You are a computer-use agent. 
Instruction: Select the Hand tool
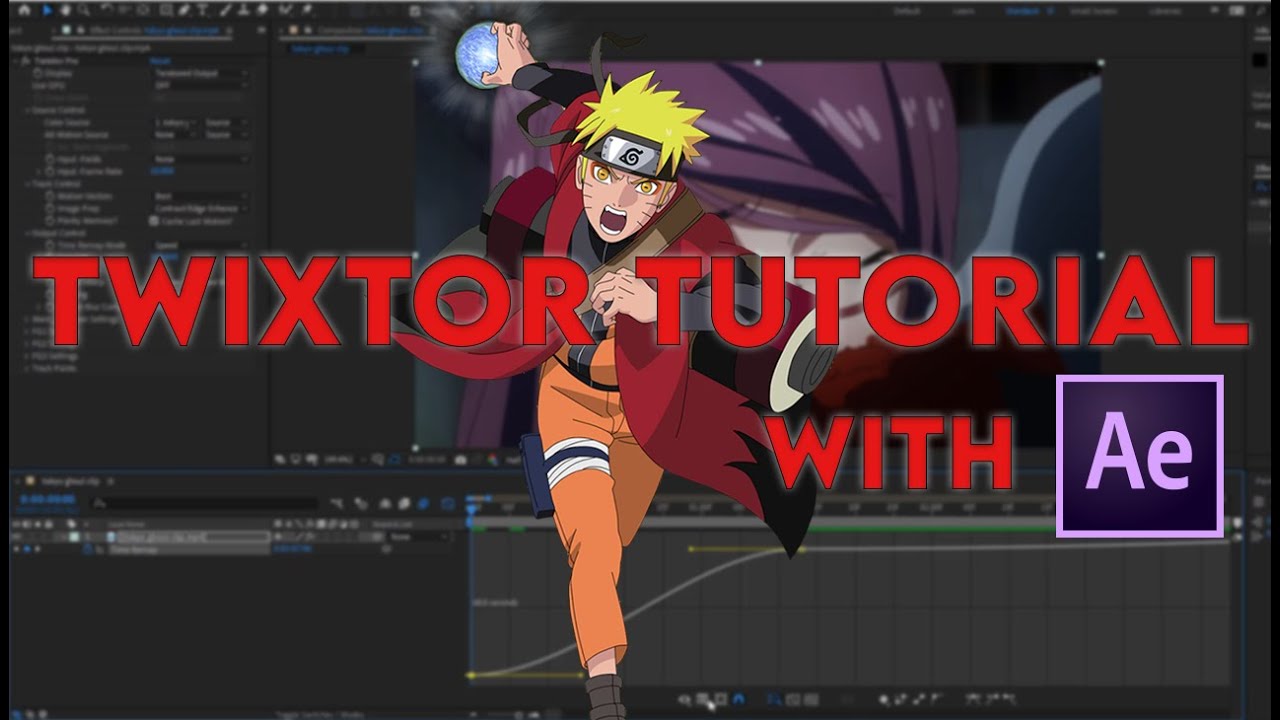(x=65, y=10)
